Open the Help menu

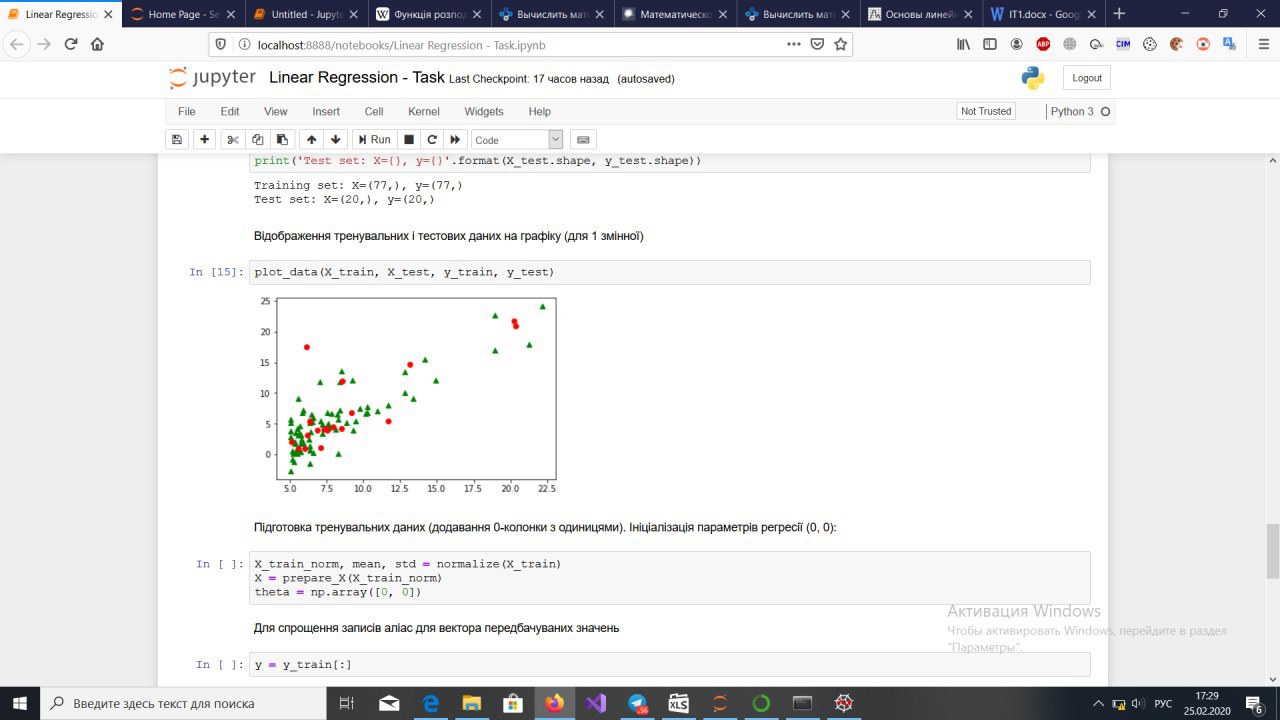pos(540,111)
